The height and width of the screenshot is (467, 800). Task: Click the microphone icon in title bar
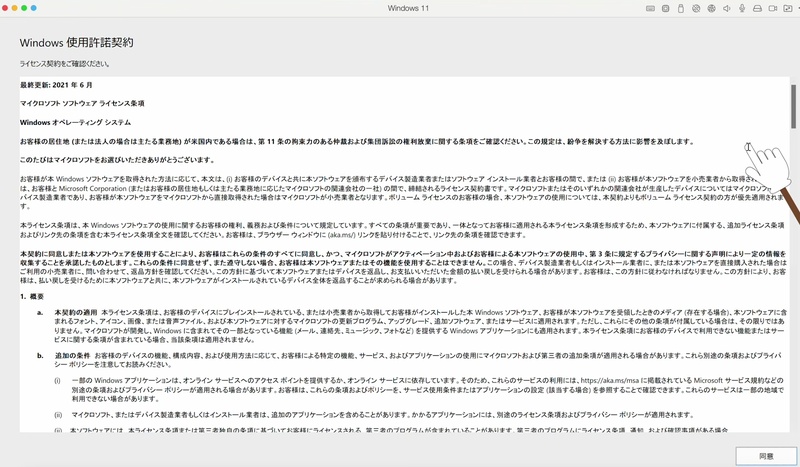tap(742, 8)
